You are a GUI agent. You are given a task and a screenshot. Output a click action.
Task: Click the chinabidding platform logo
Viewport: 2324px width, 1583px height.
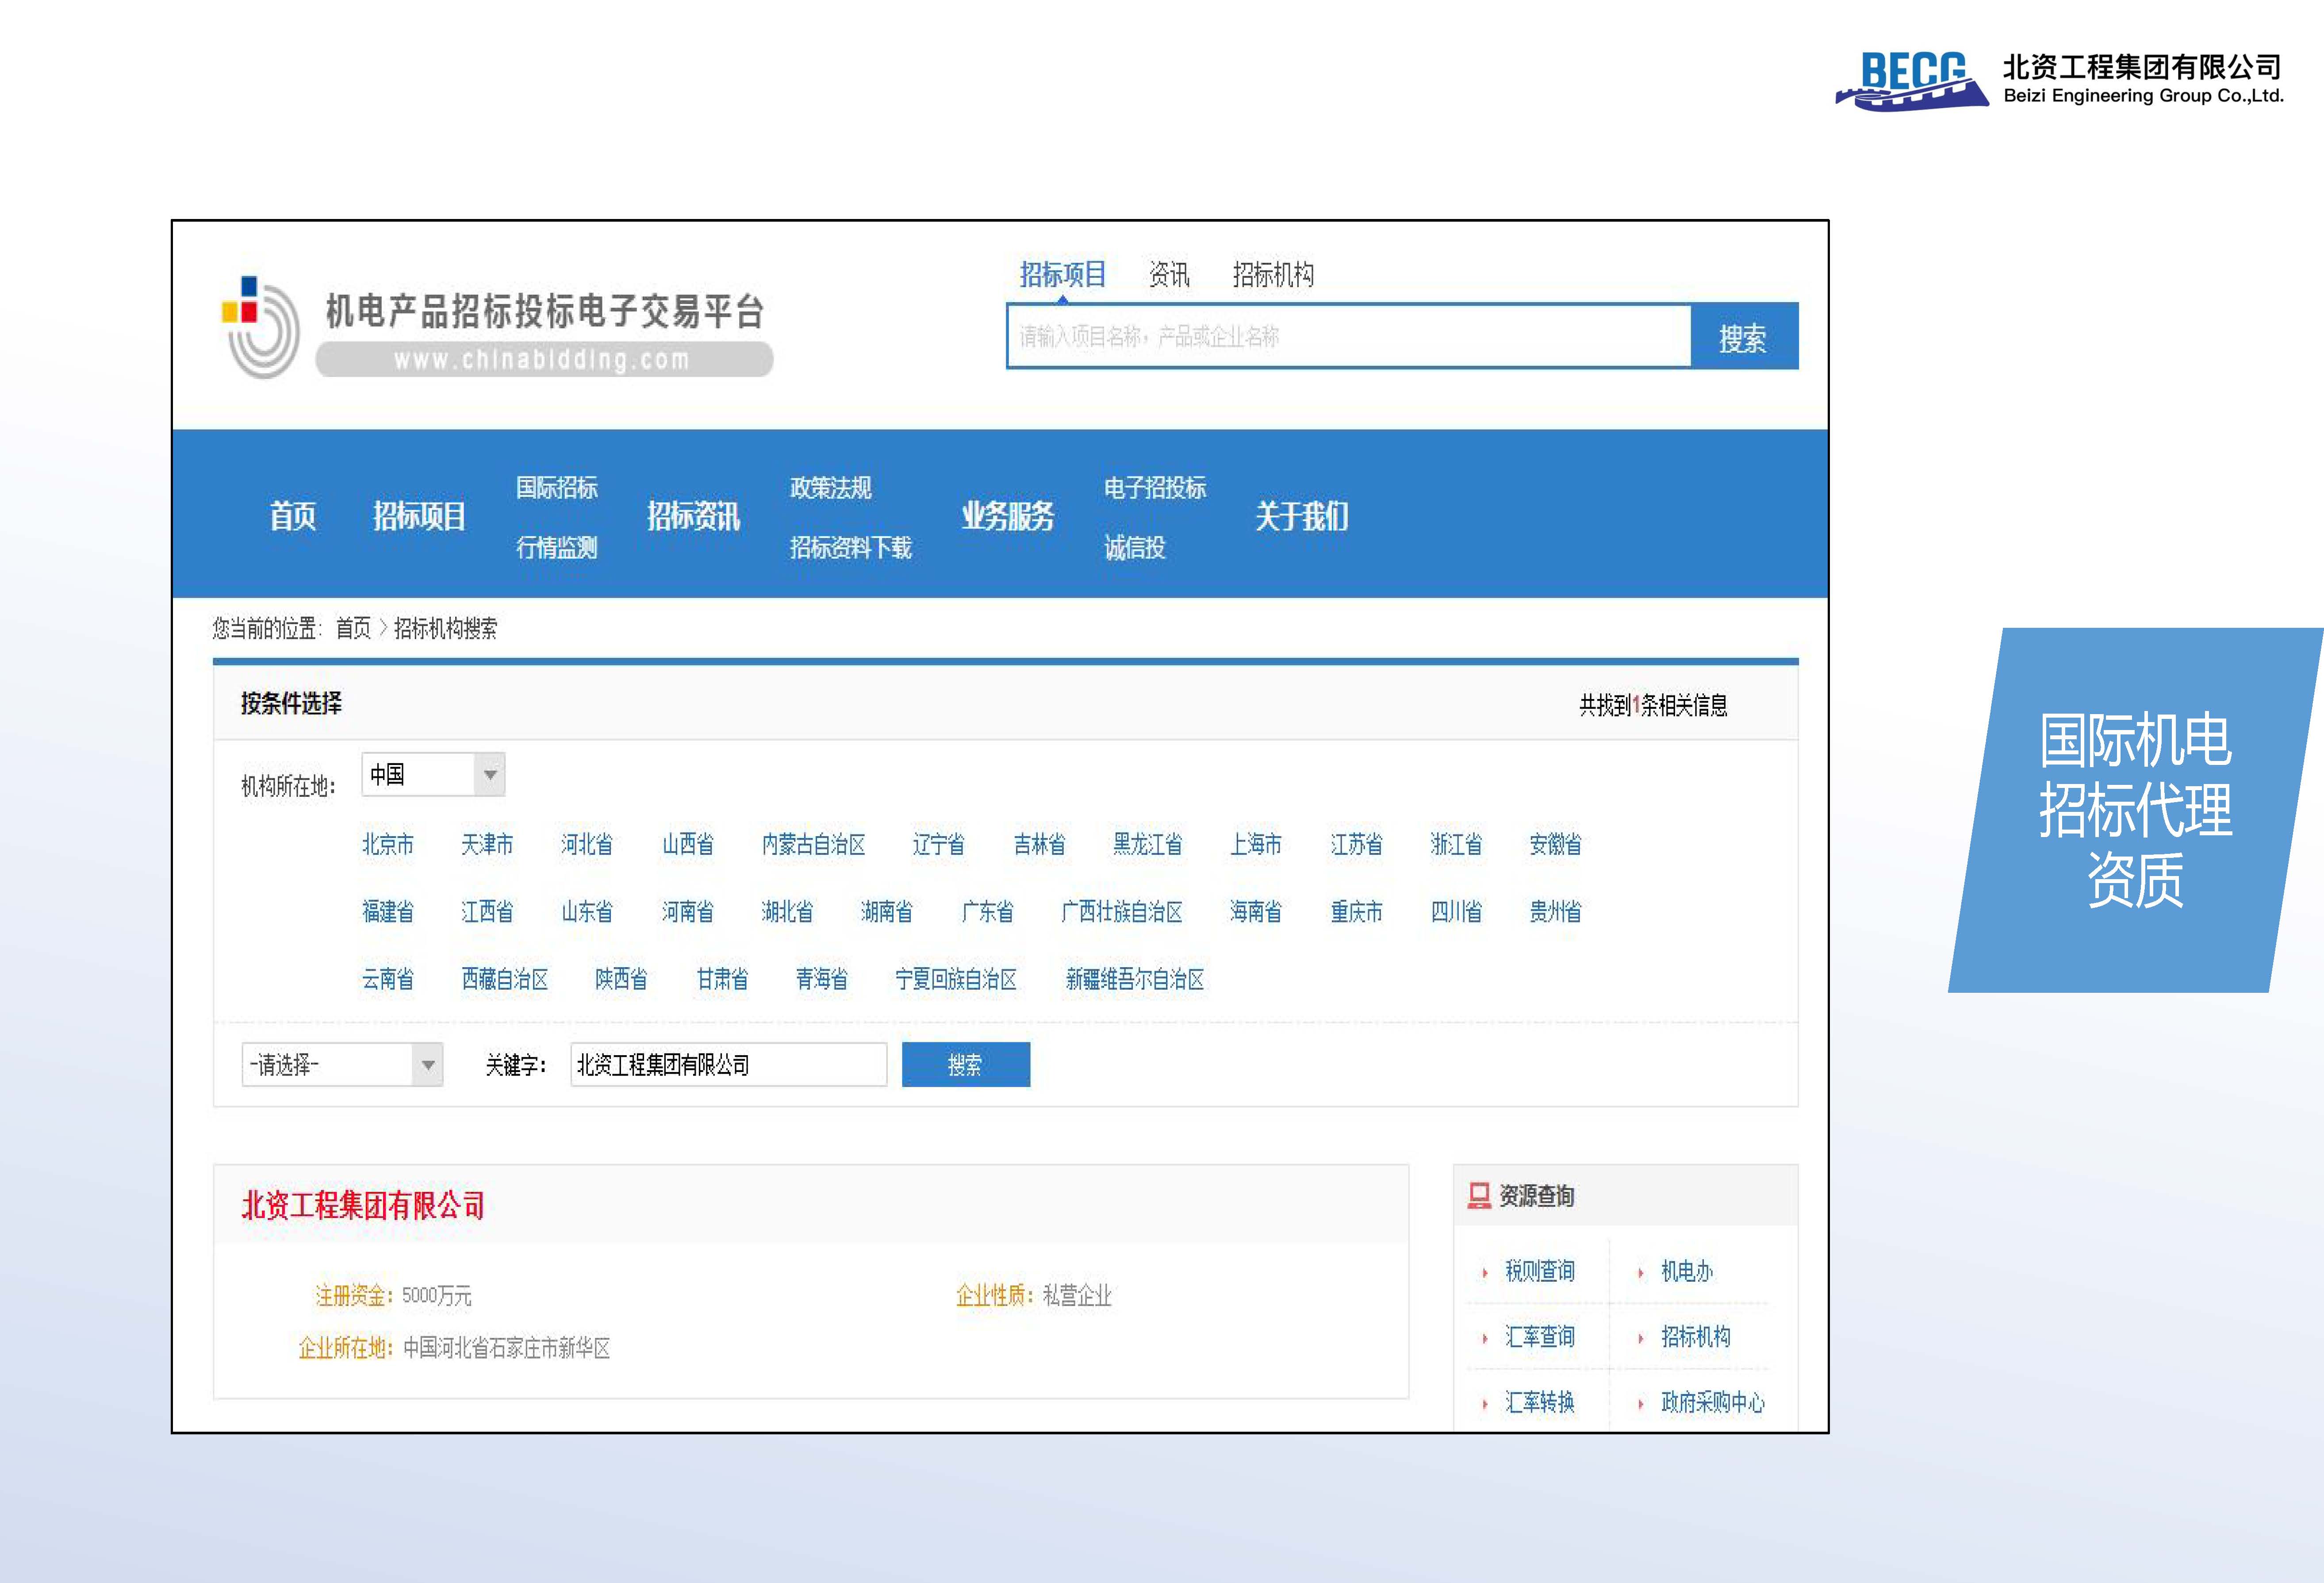pos(497,327)
